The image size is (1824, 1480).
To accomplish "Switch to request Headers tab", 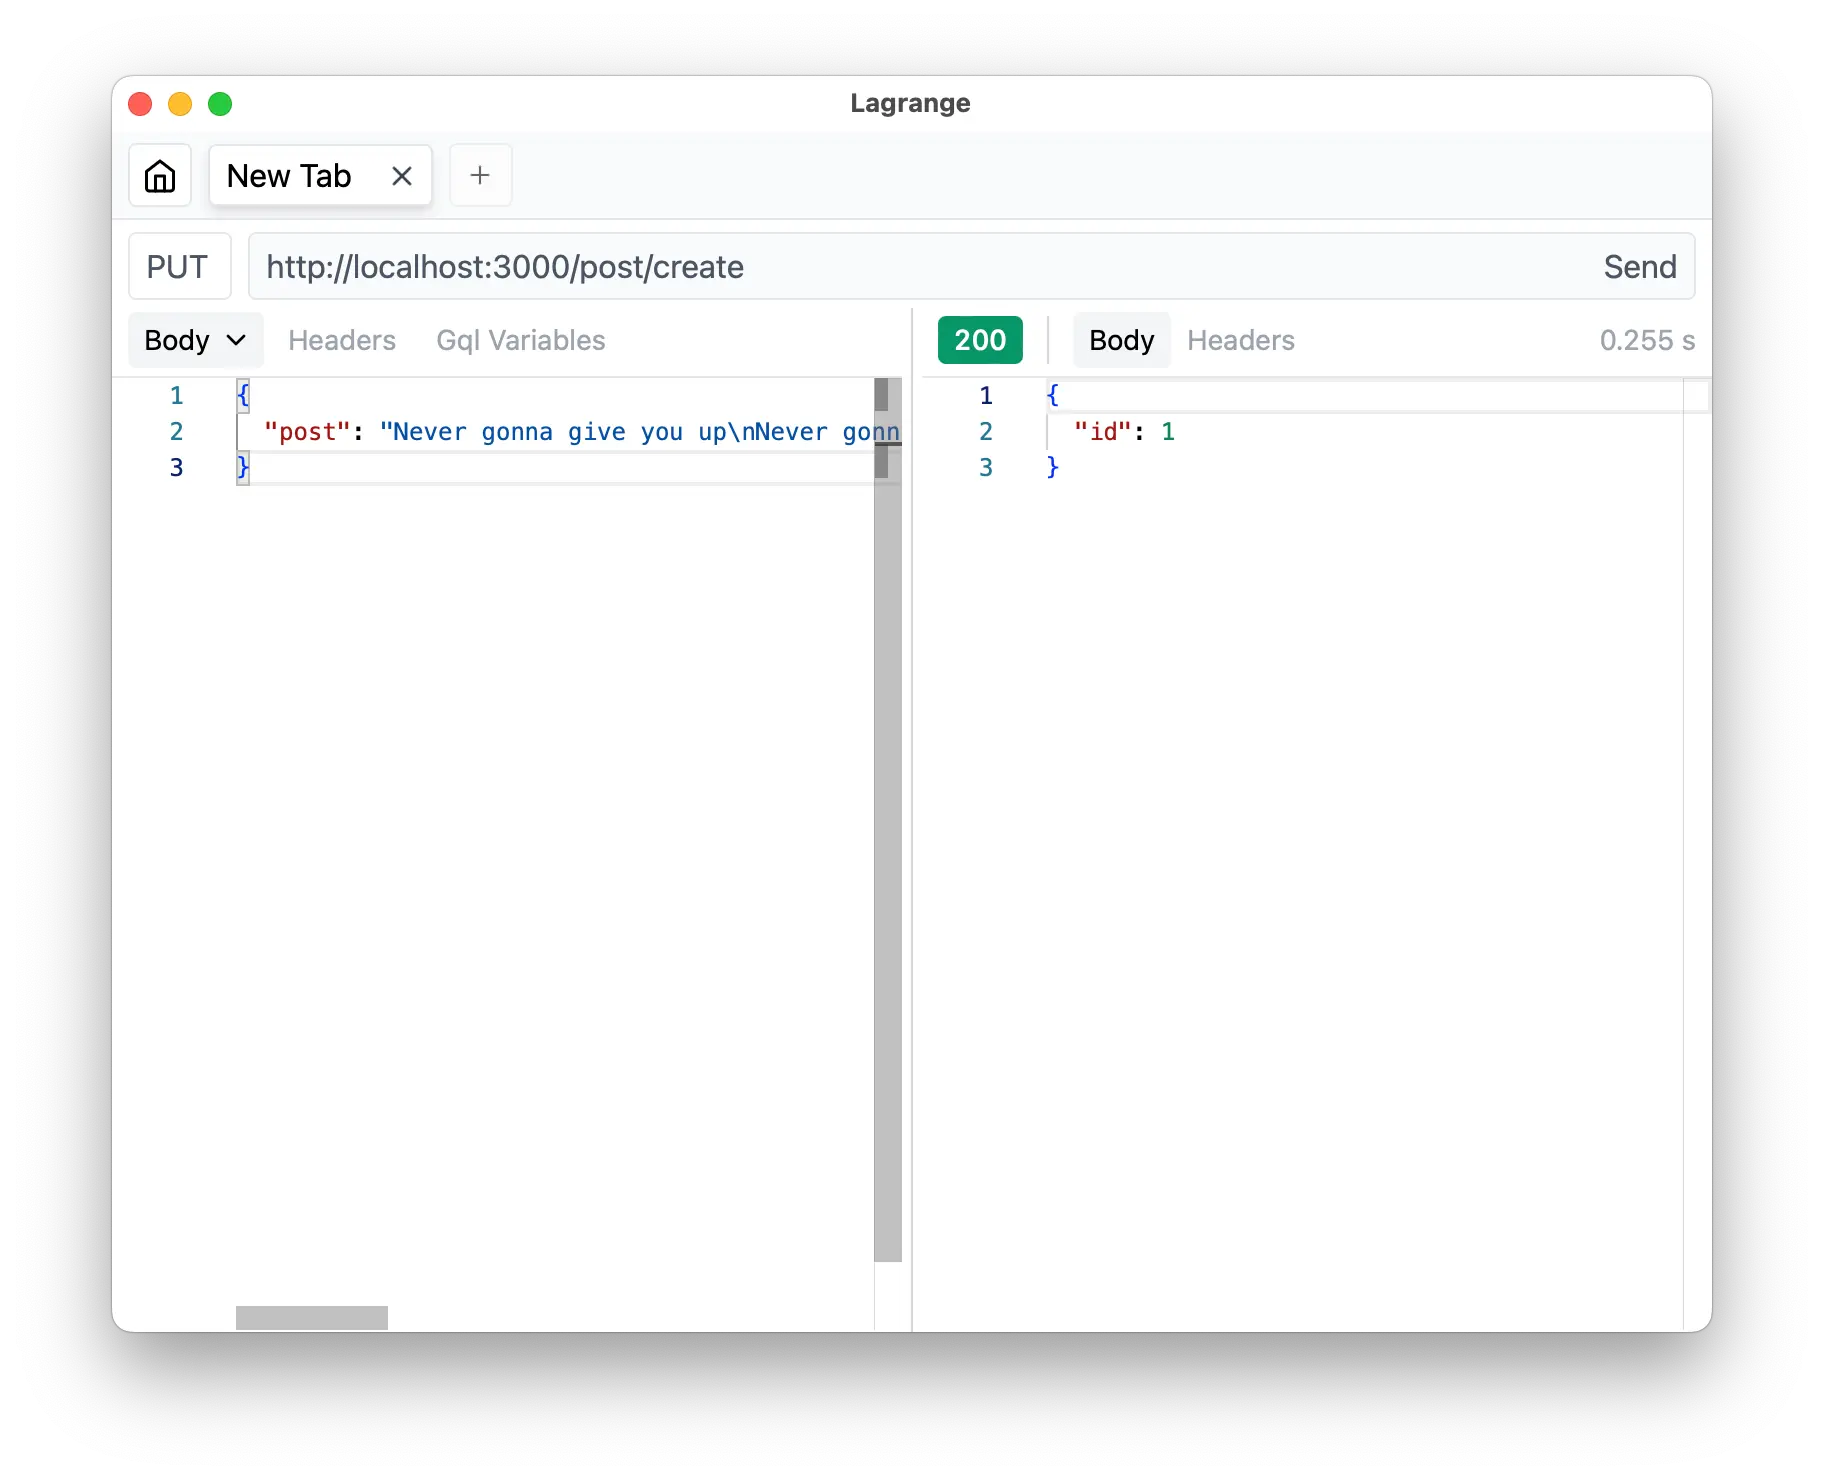I will 342,340.
